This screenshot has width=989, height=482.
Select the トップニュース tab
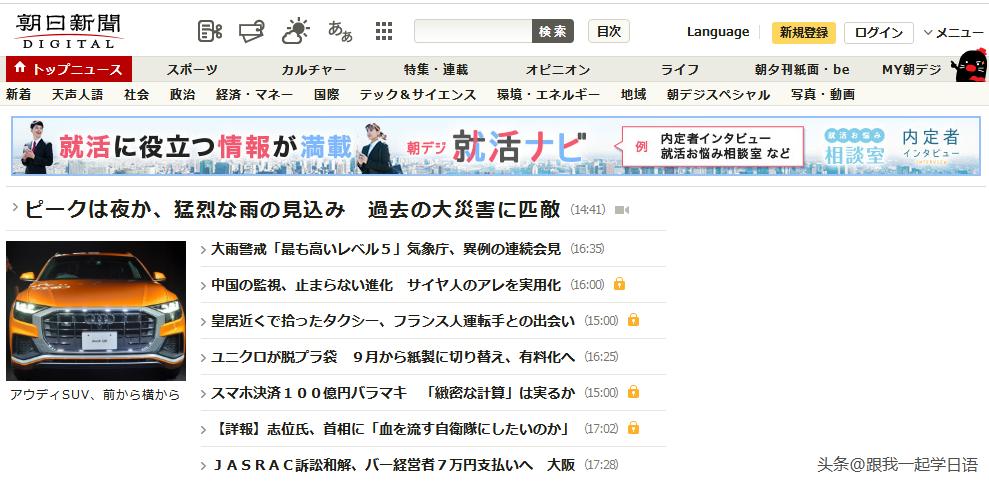click(x=69, y=69)
